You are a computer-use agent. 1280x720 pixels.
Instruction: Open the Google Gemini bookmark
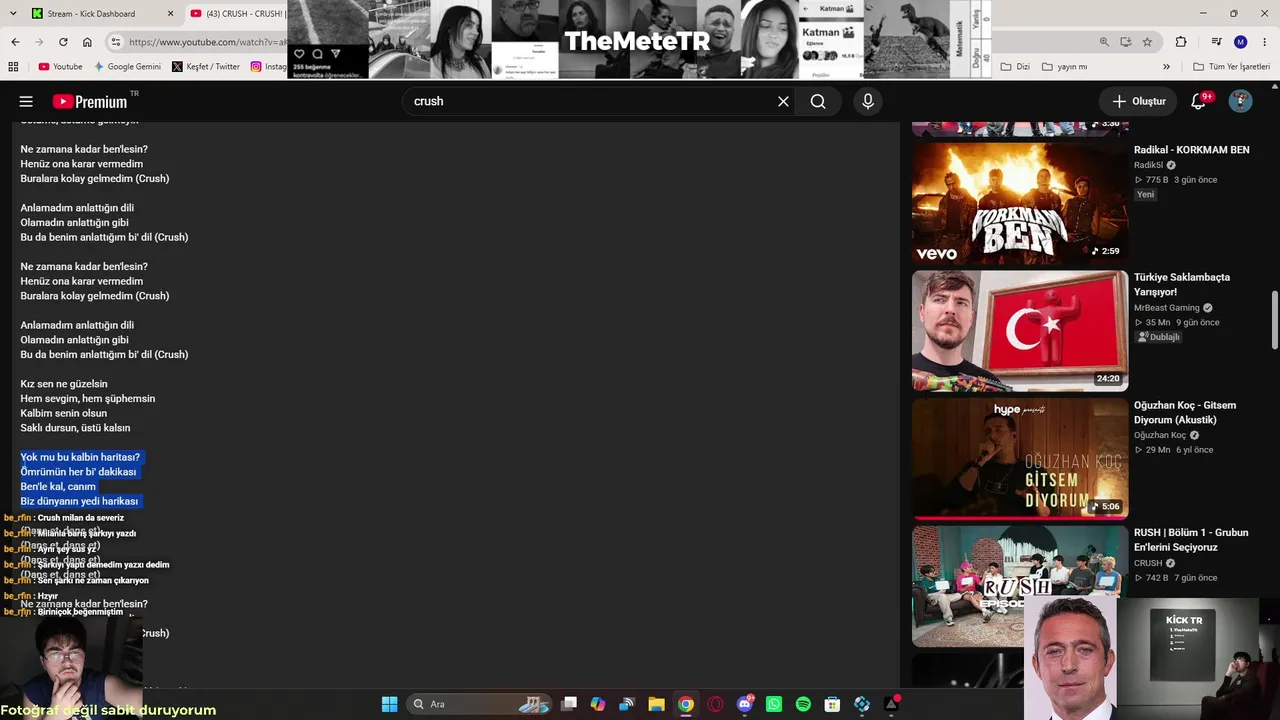click(127, 67)
